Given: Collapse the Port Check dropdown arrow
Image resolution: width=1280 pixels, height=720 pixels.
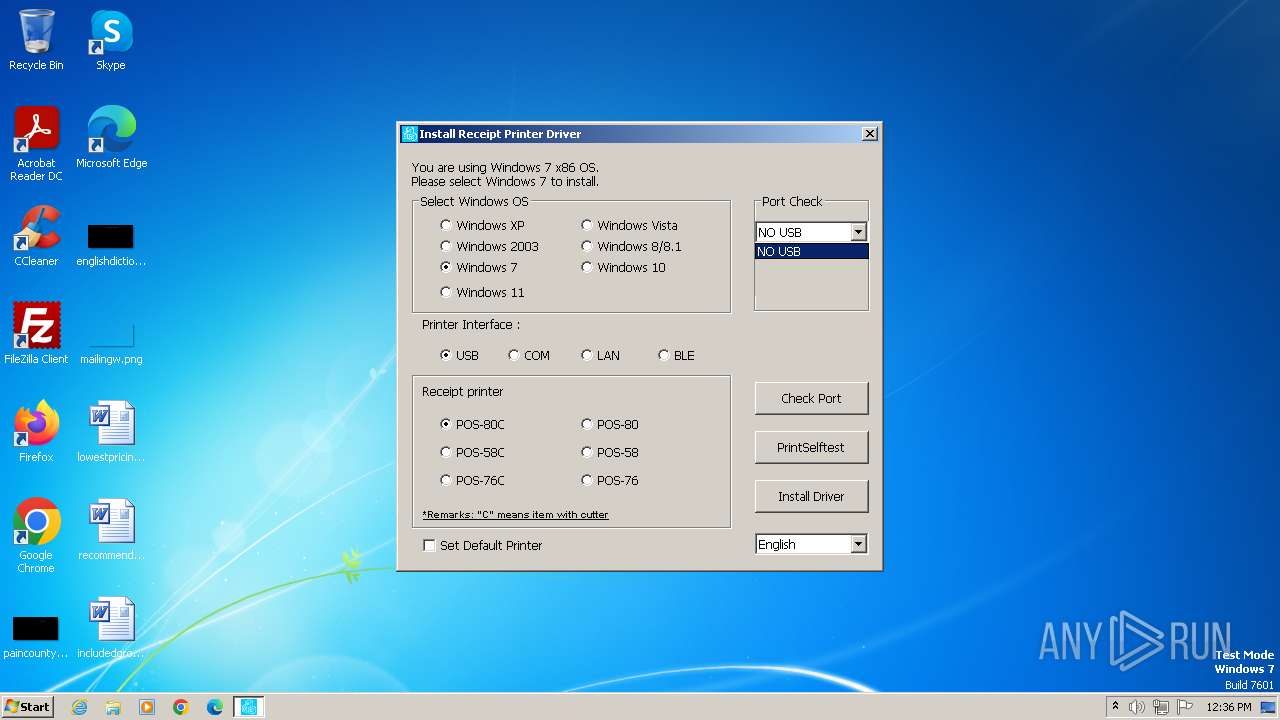Looking at the screenshot, I should point(858,232).
